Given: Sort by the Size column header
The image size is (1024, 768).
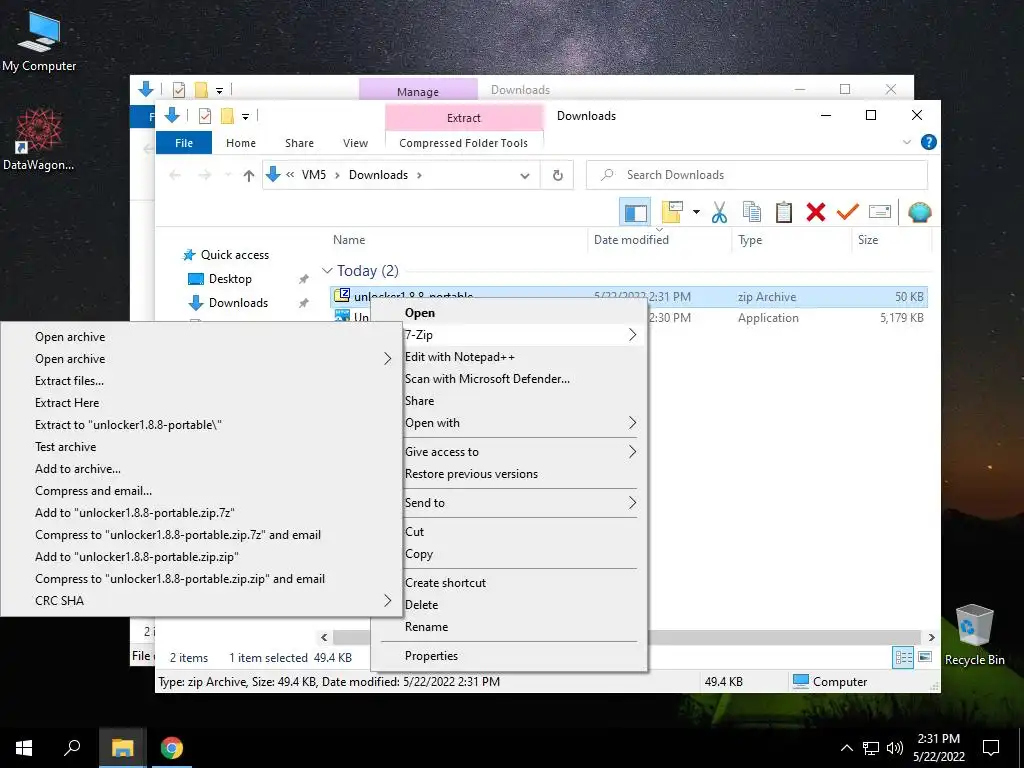Looking at the screenshot, I should coord(868,240).
